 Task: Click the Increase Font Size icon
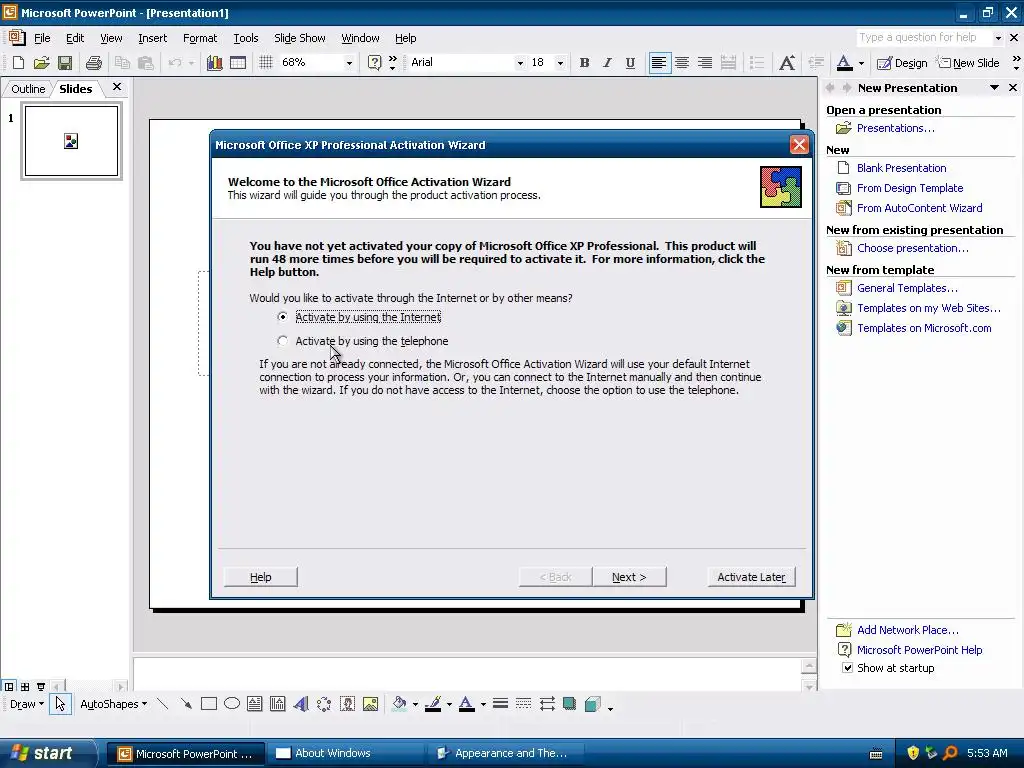787,63
